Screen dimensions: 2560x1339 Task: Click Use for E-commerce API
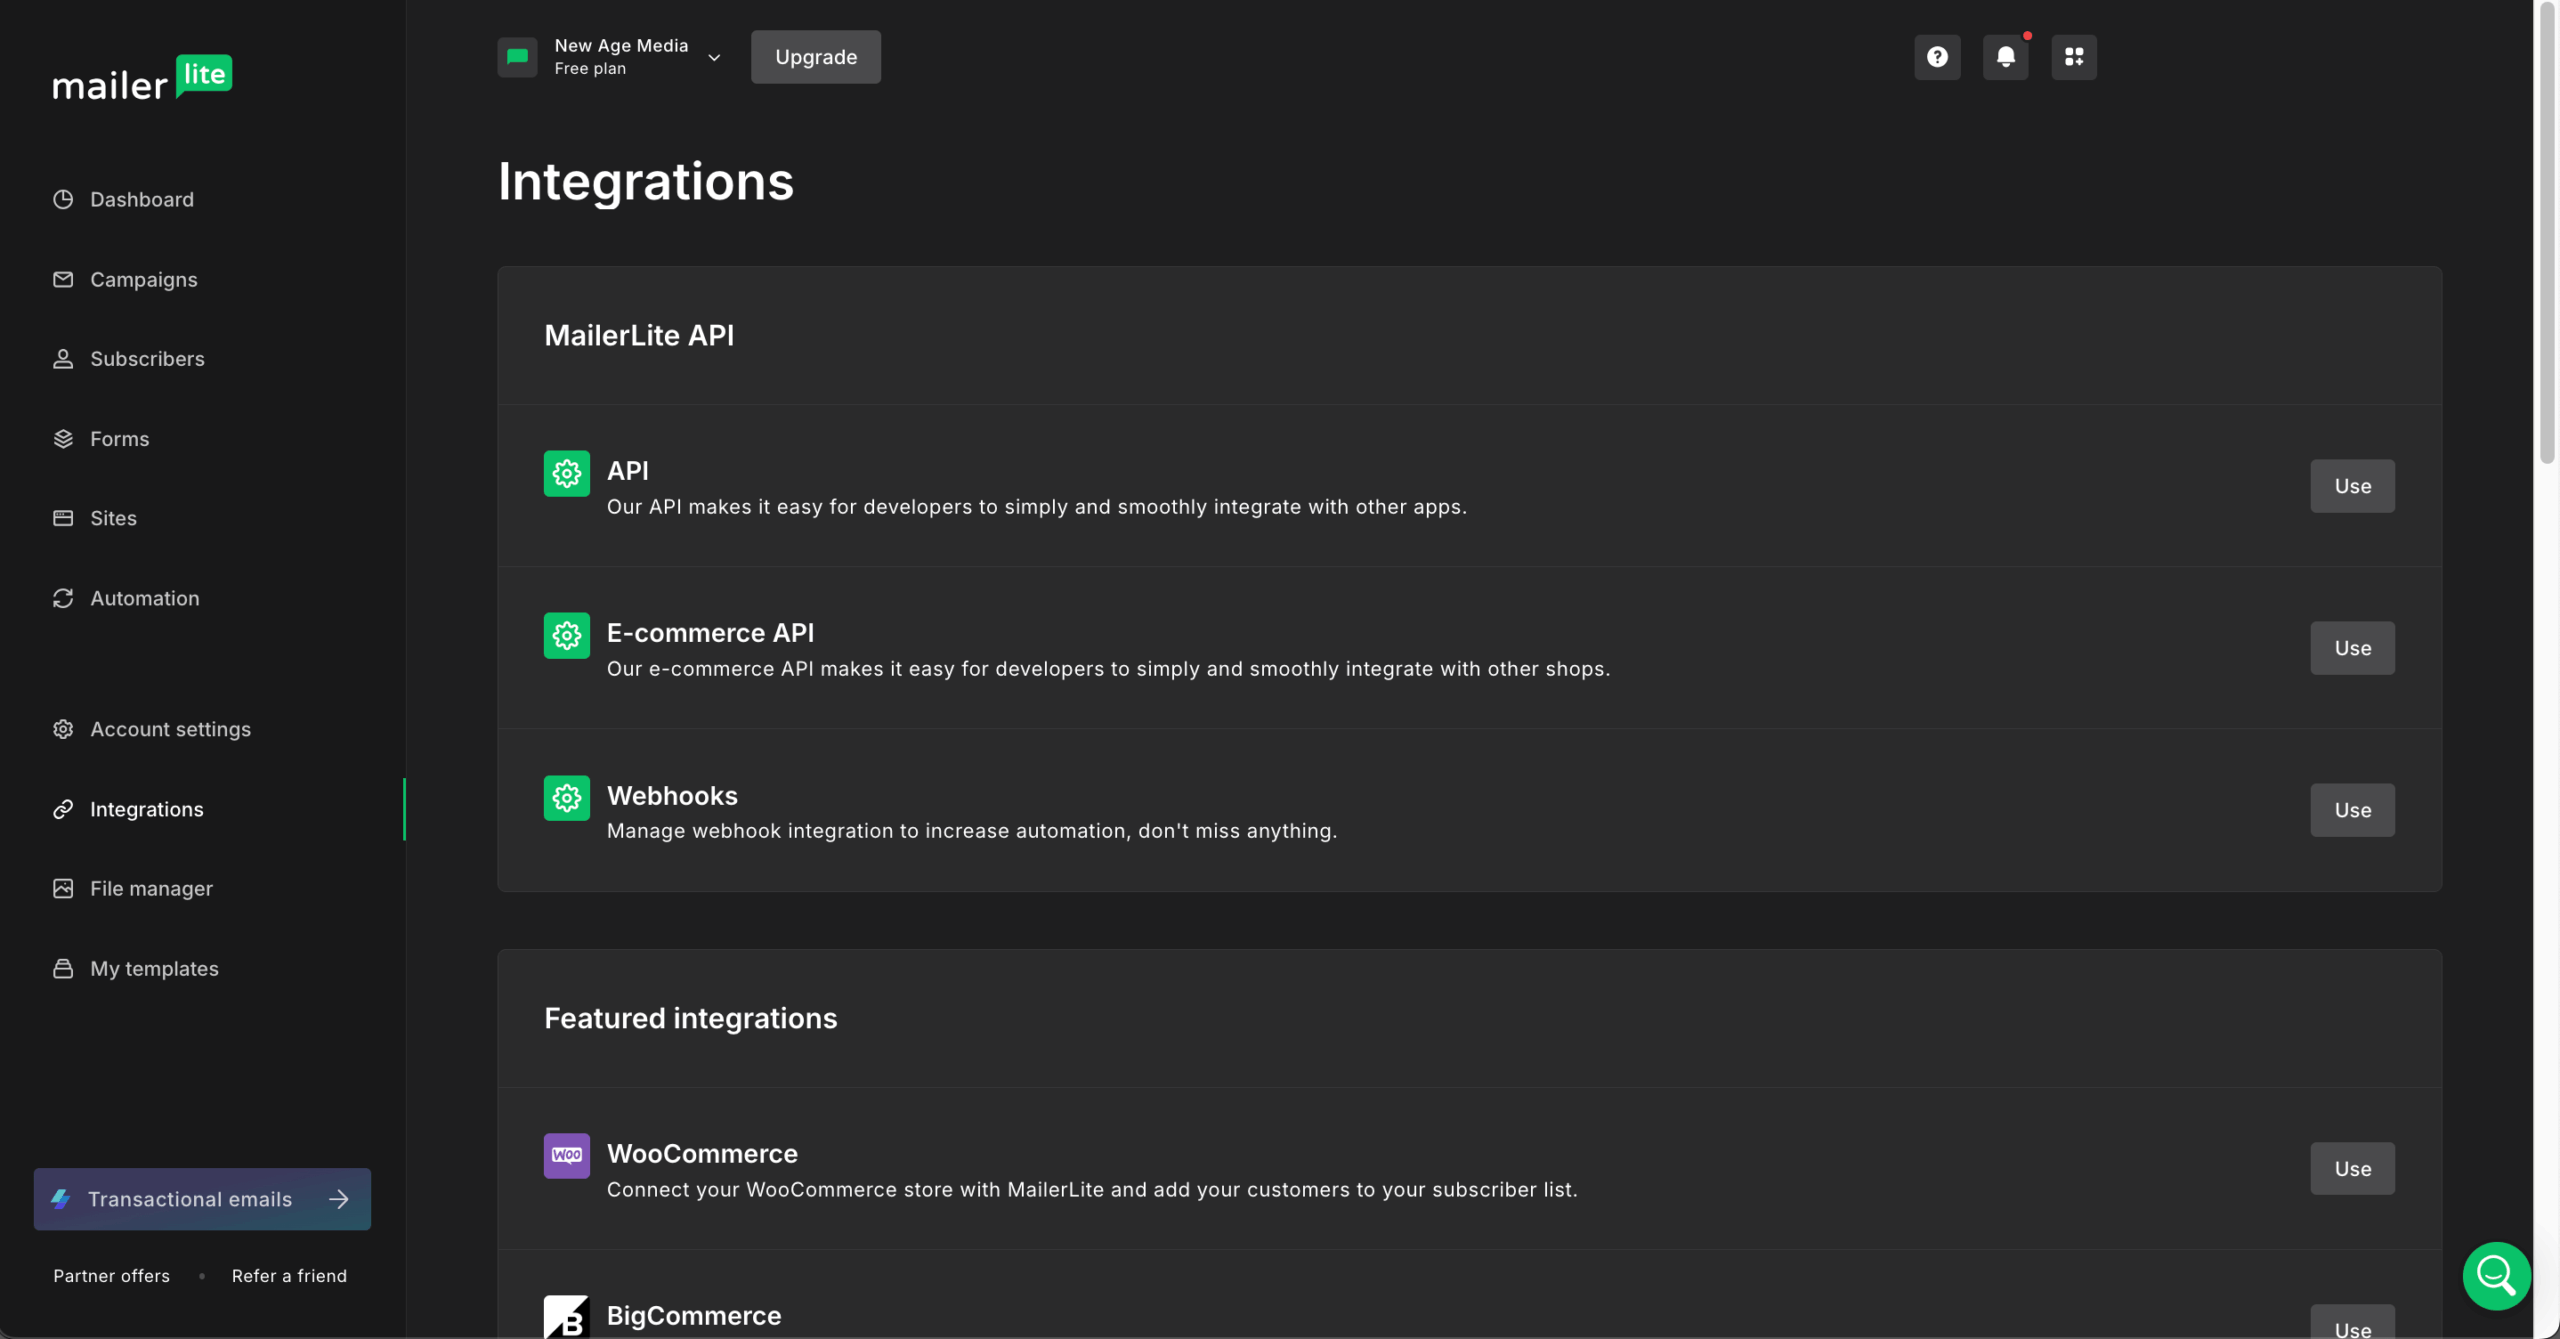click(2352, 648)
